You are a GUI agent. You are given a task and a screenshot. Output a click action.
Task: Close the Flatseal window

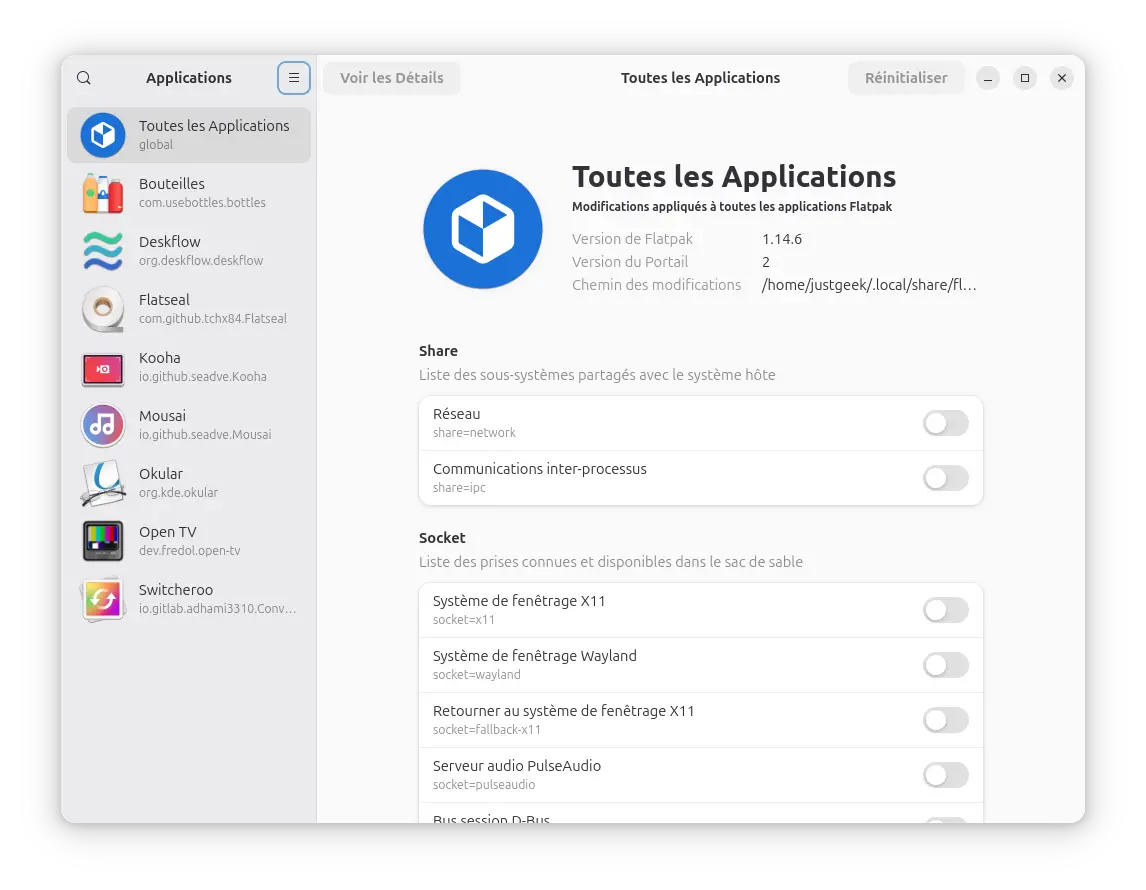(x=1062, y=77)
